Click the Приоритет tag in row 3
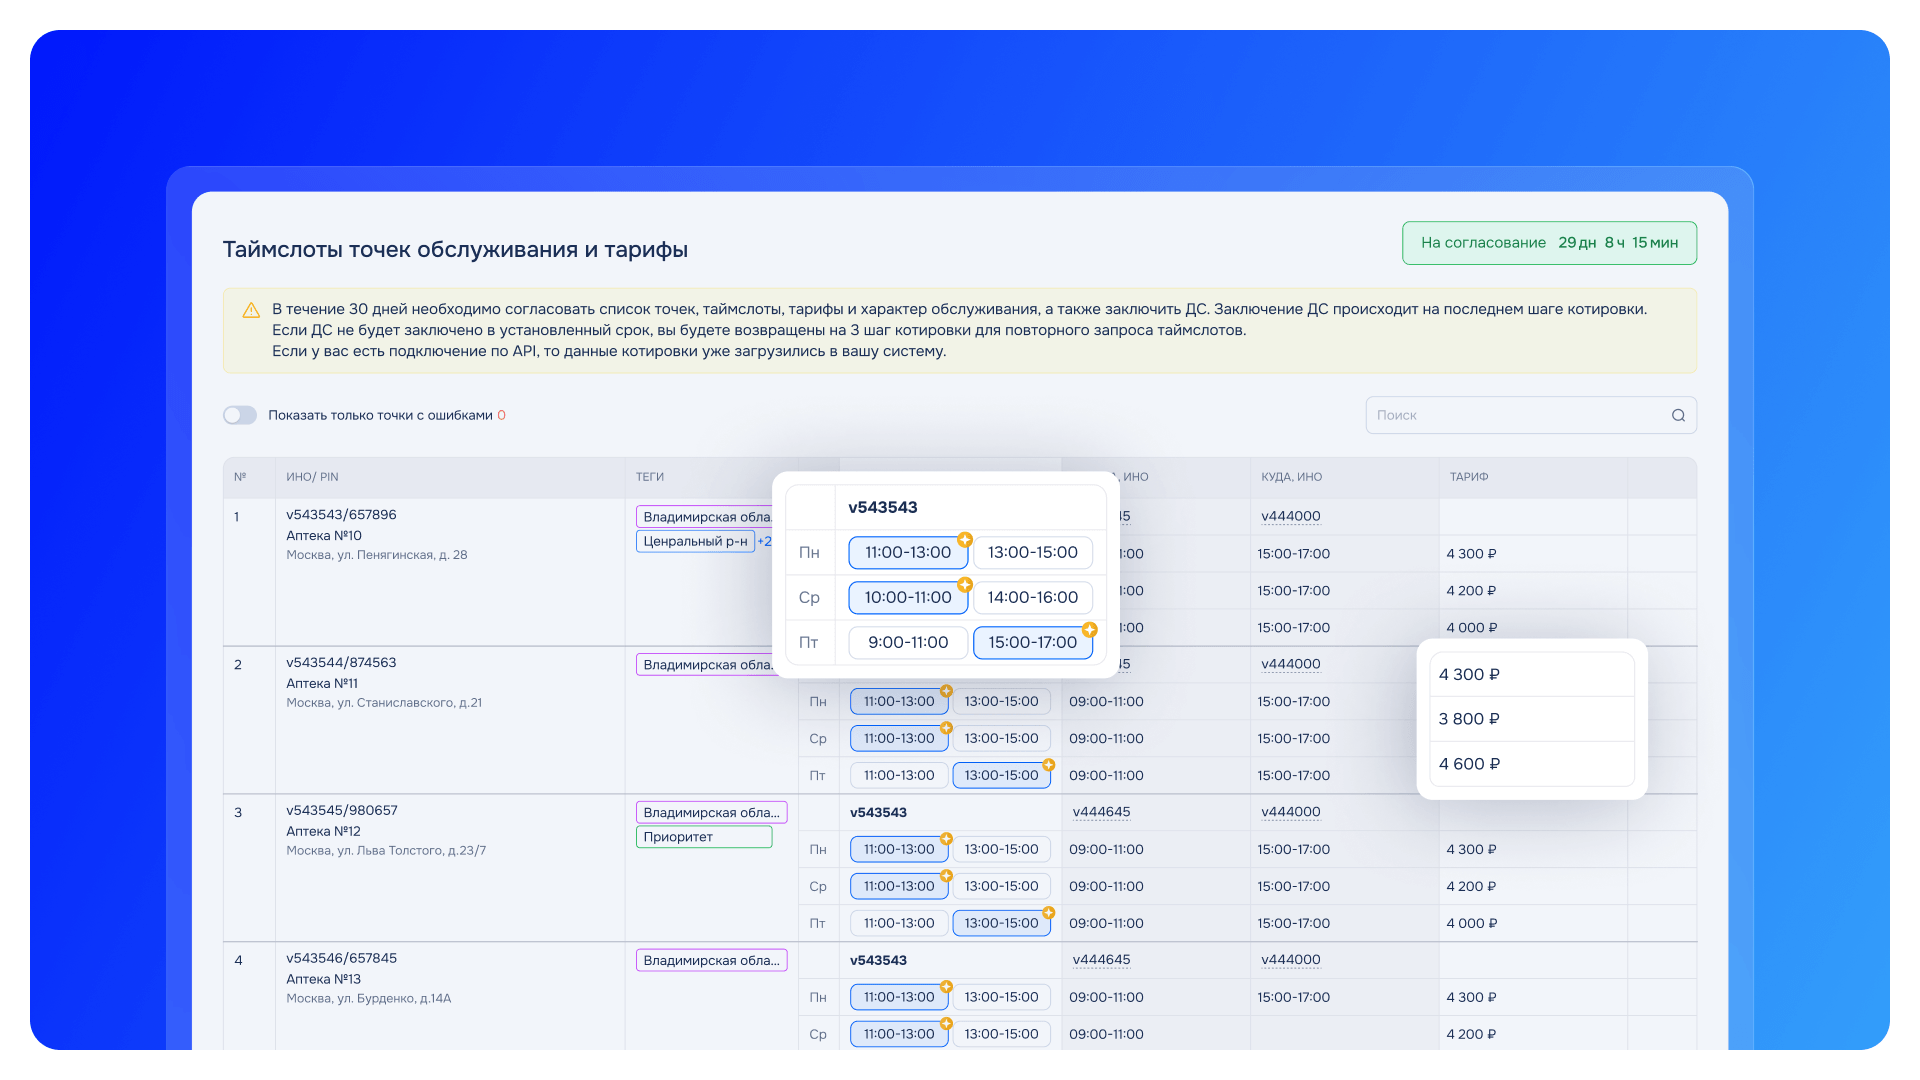Image resolution: width=1920 pixels, height=1080 pixels. [703, 837]
